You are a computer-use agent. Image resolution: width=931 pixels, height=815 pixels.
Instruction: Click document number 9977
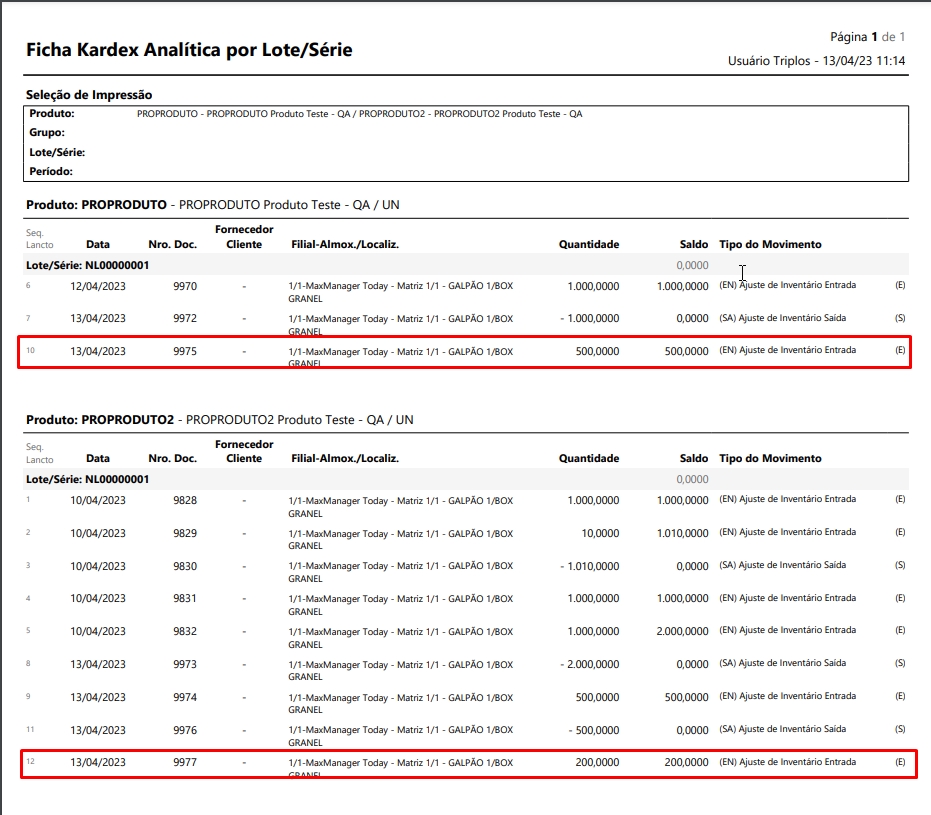pos(185,762)
